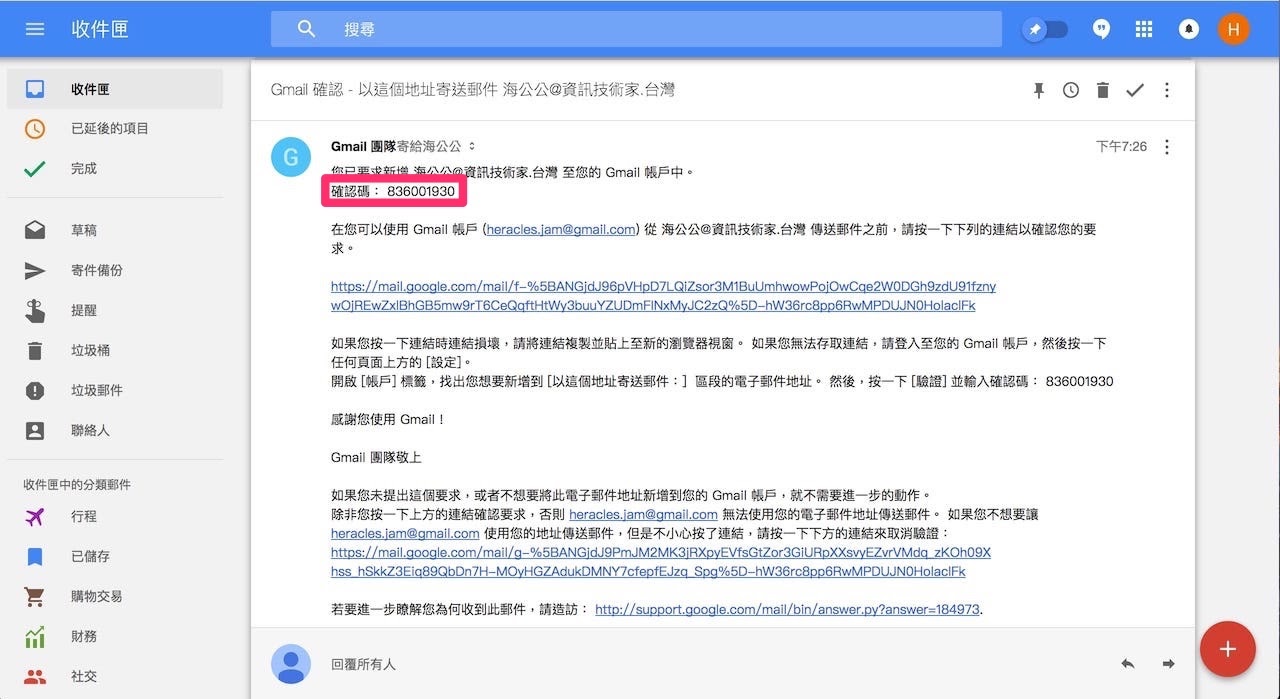Mark the email done with the checkmark icon
The image size is (1280, 699).
(x=1134, y=90)
